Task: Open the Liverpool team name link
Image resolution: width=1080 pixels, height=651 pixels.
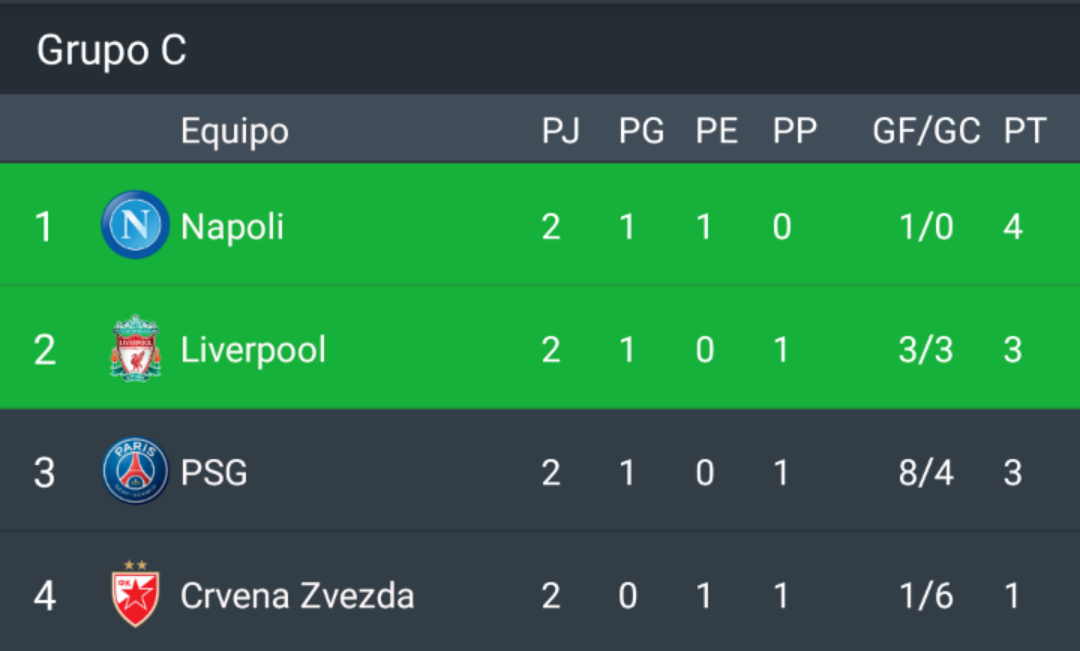Action: tap(253, 350)
